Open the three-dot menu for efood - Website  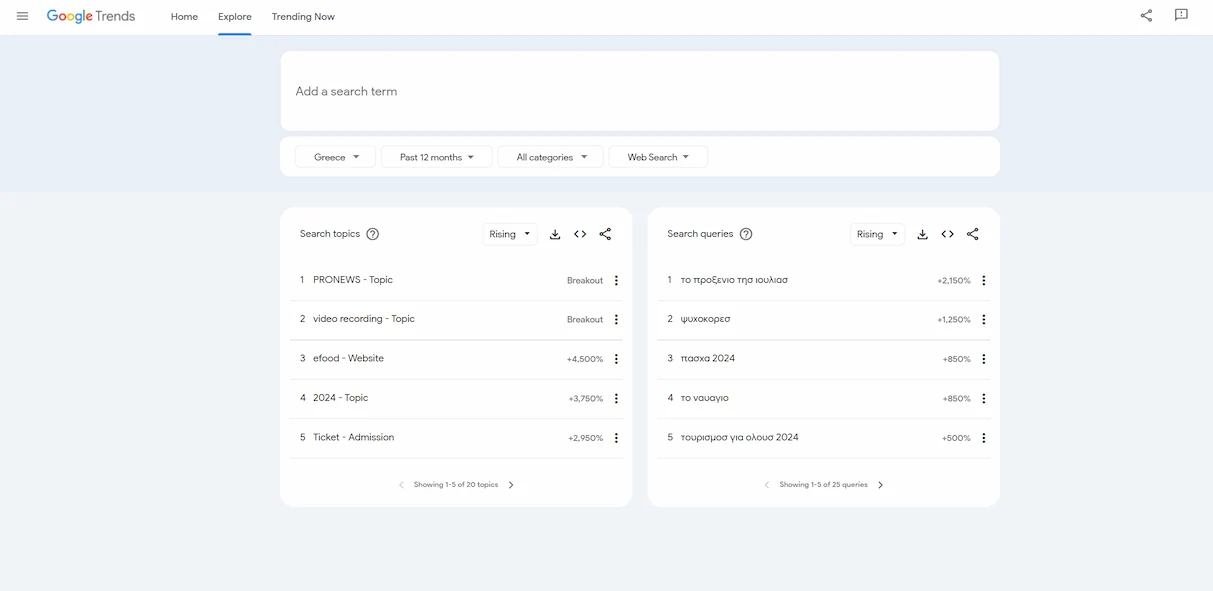pyautogui.click(x=616, y=358)
